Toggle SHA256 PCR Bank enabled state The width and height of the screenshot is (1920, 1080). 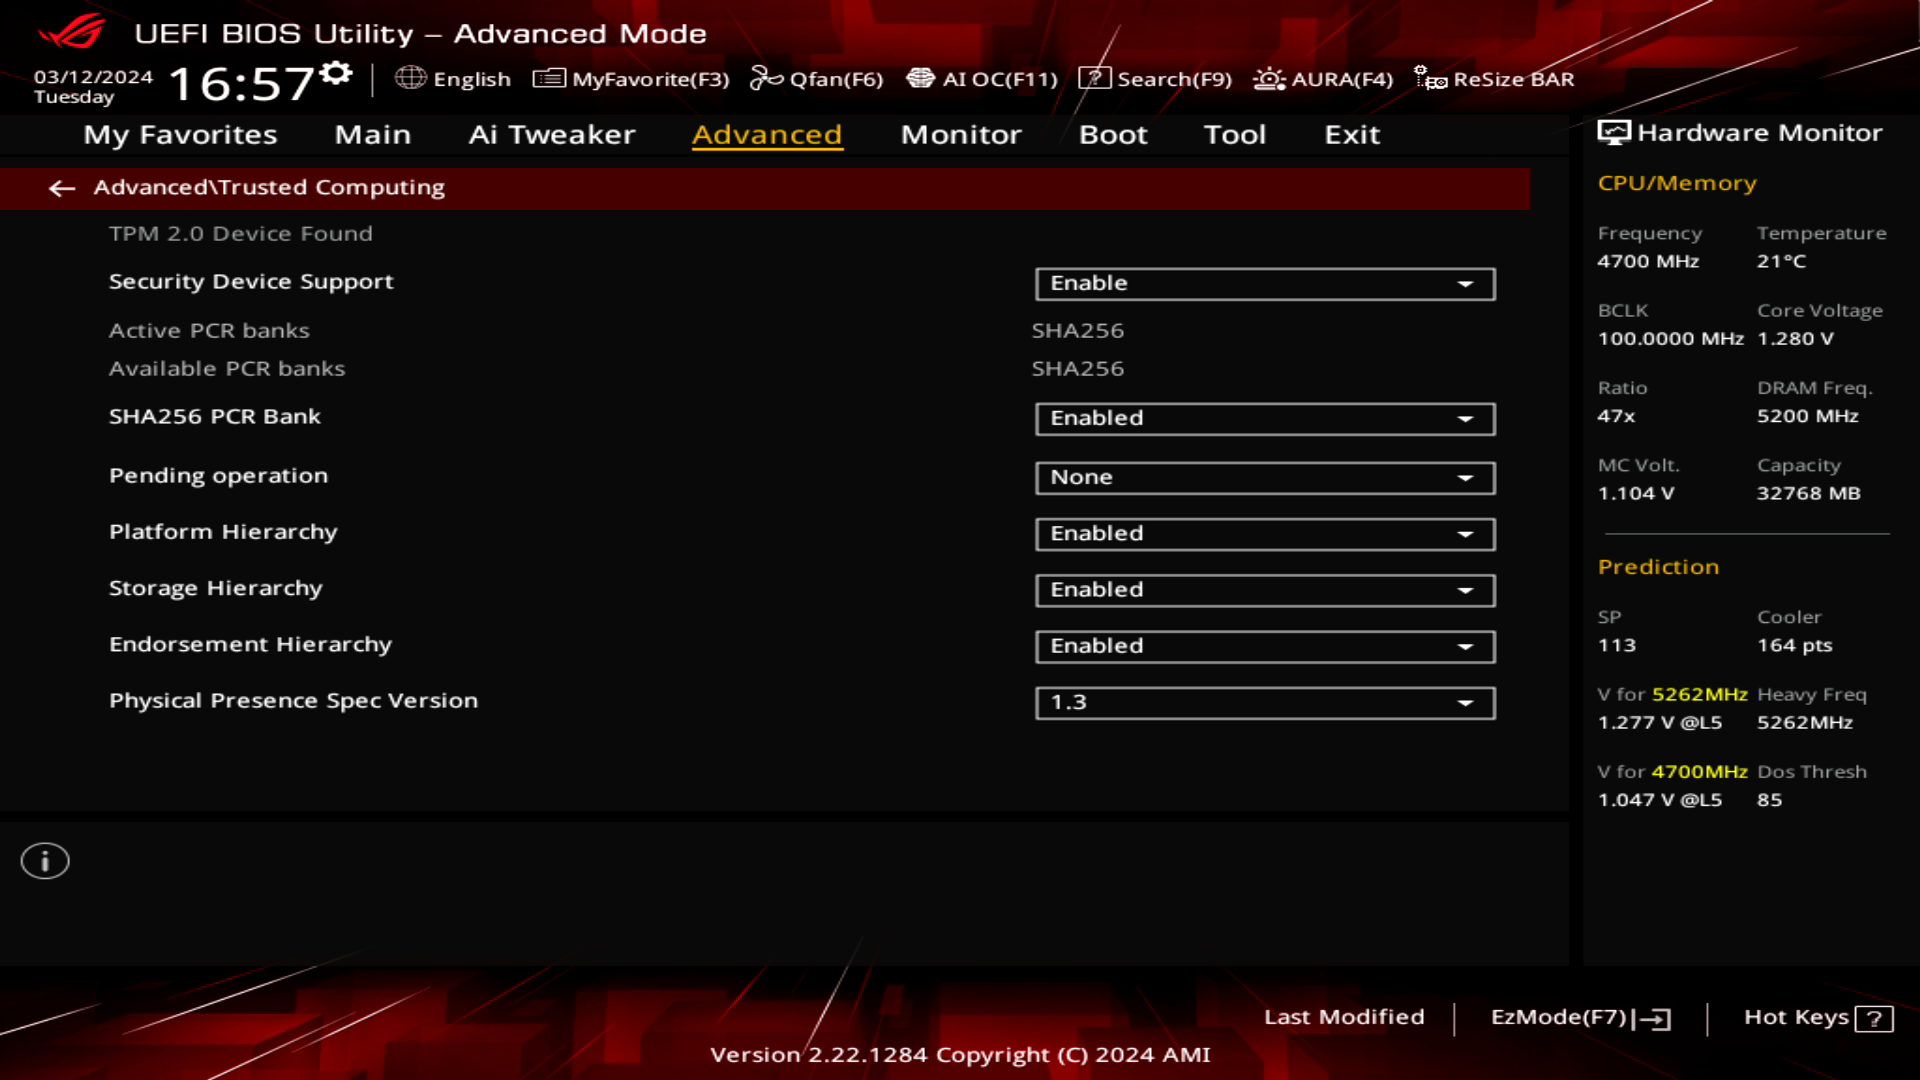[1263, 418]
